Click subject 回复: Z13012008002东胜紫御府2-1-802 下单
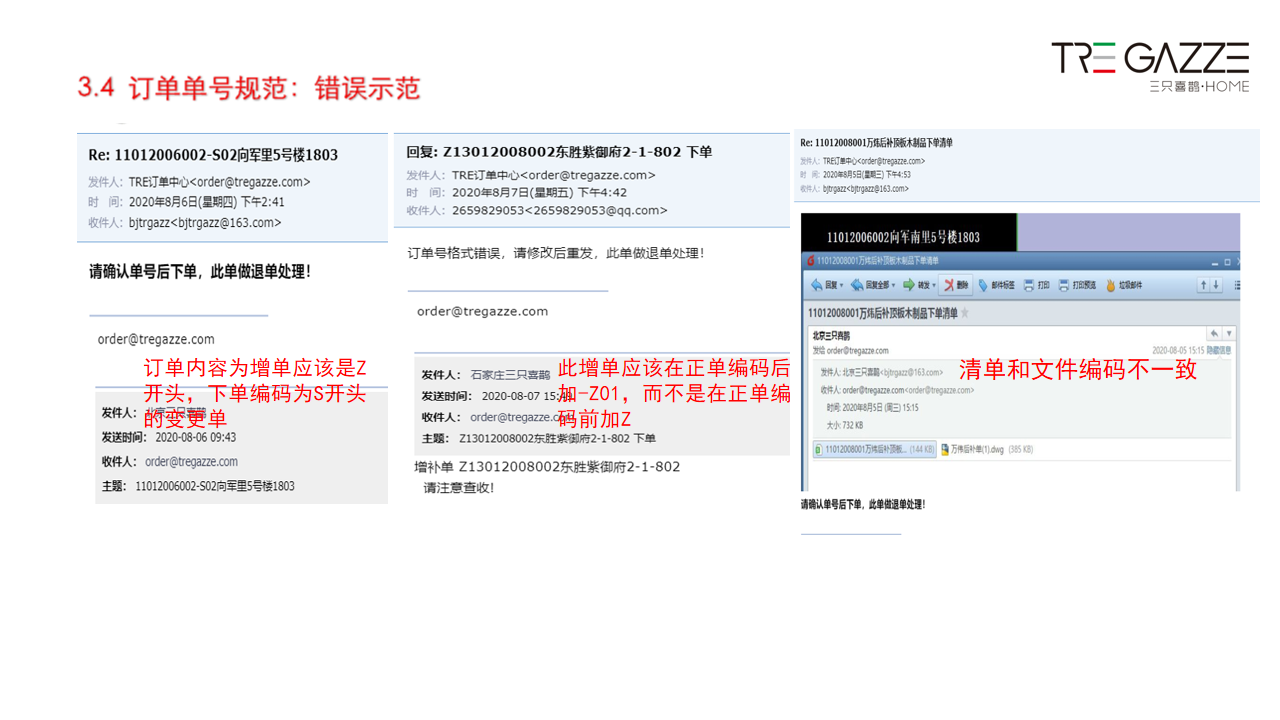The height and width of the screenshot is (720, 1280). point(559,152)
